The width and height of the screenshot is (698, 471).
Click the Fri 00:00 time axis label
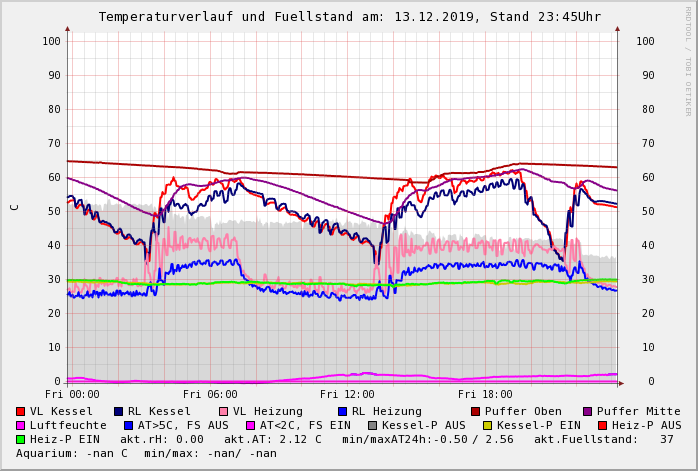(72, 394)
